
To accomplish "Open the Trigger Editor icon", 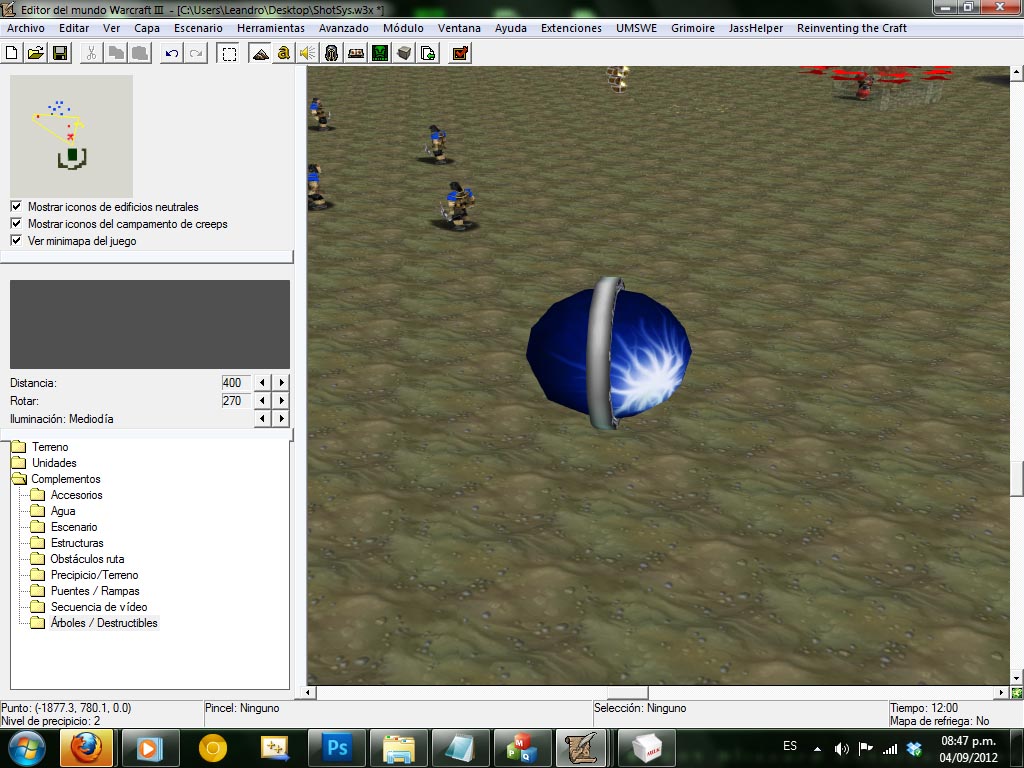I will click(283, 54).
